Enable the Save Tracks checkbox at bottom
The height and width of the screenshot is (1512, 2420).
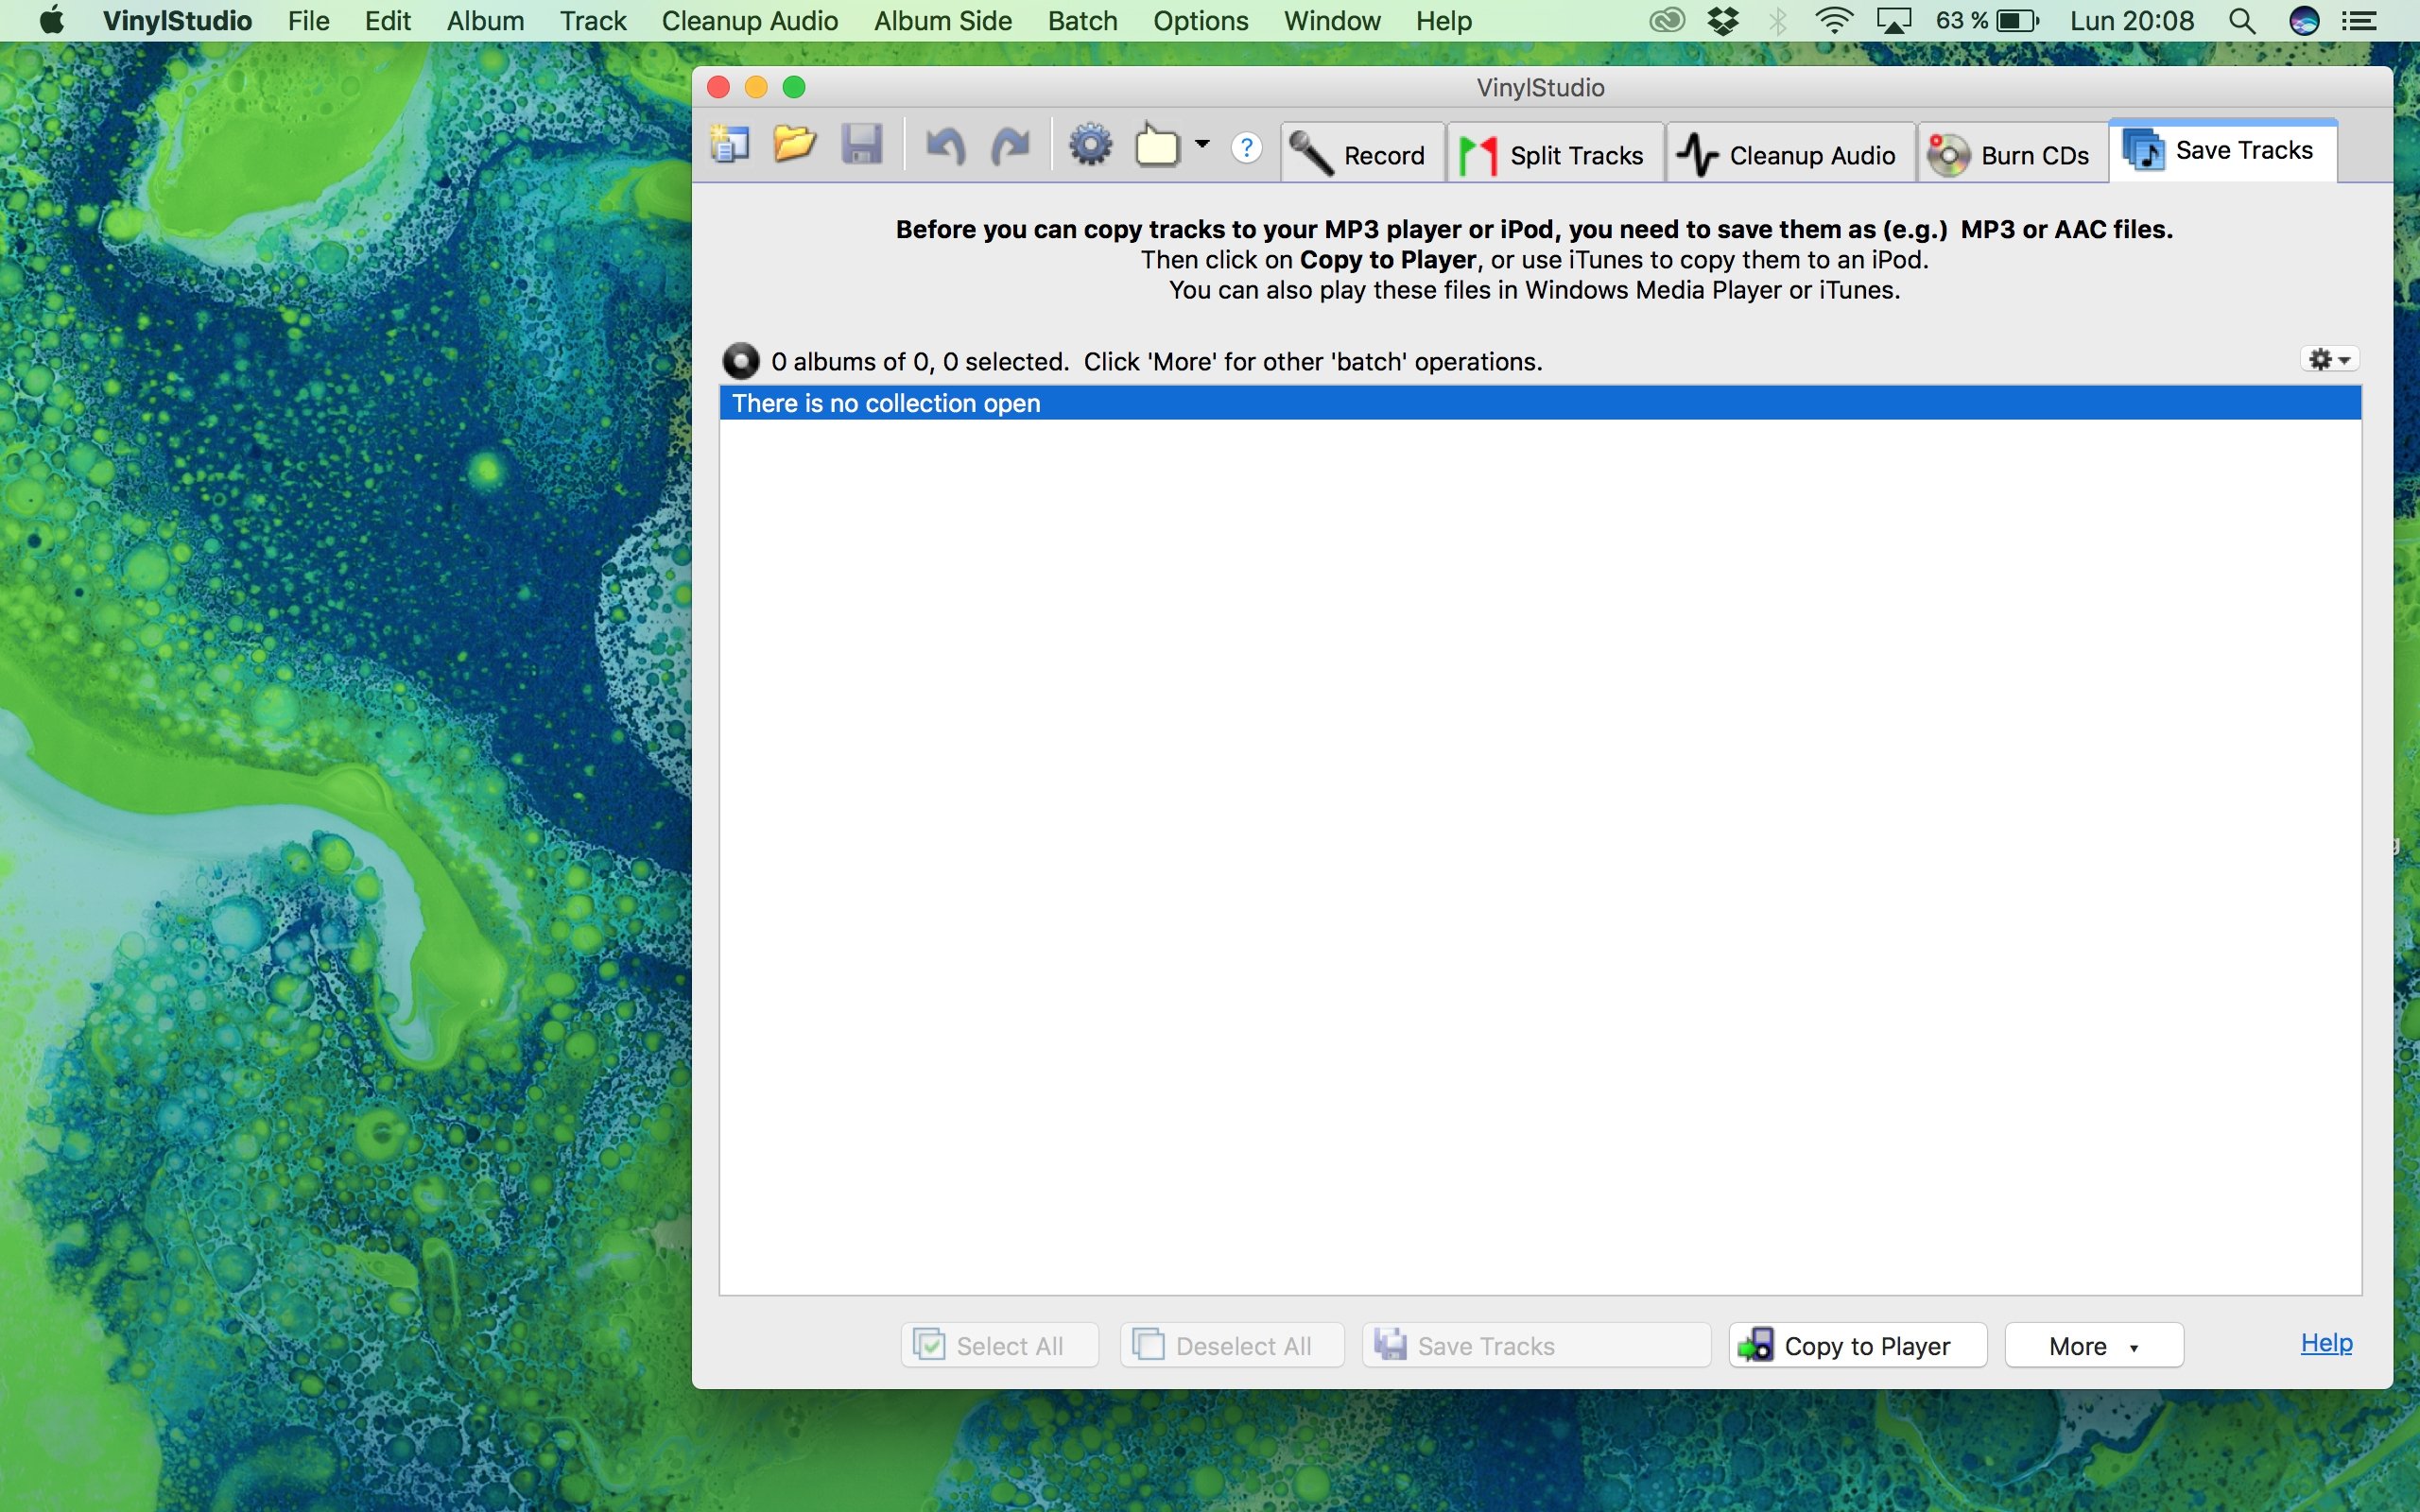(1461, 1343)
